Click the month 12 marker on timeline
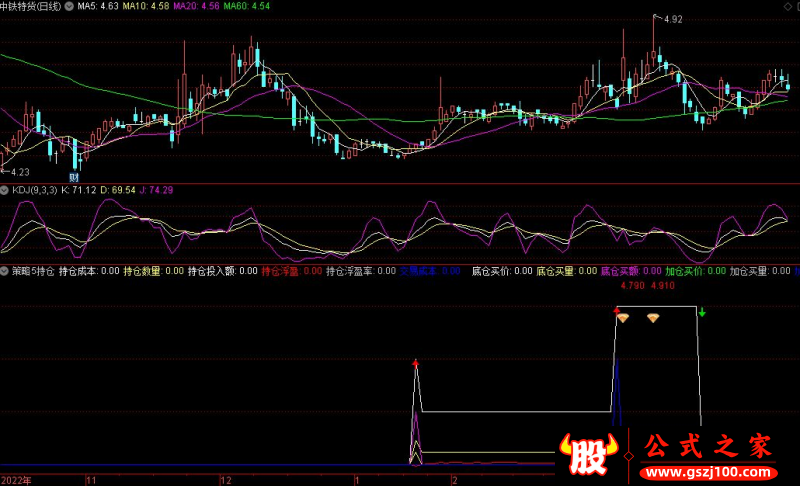Viewport: 800px width, 486px height. pos(227,479)
